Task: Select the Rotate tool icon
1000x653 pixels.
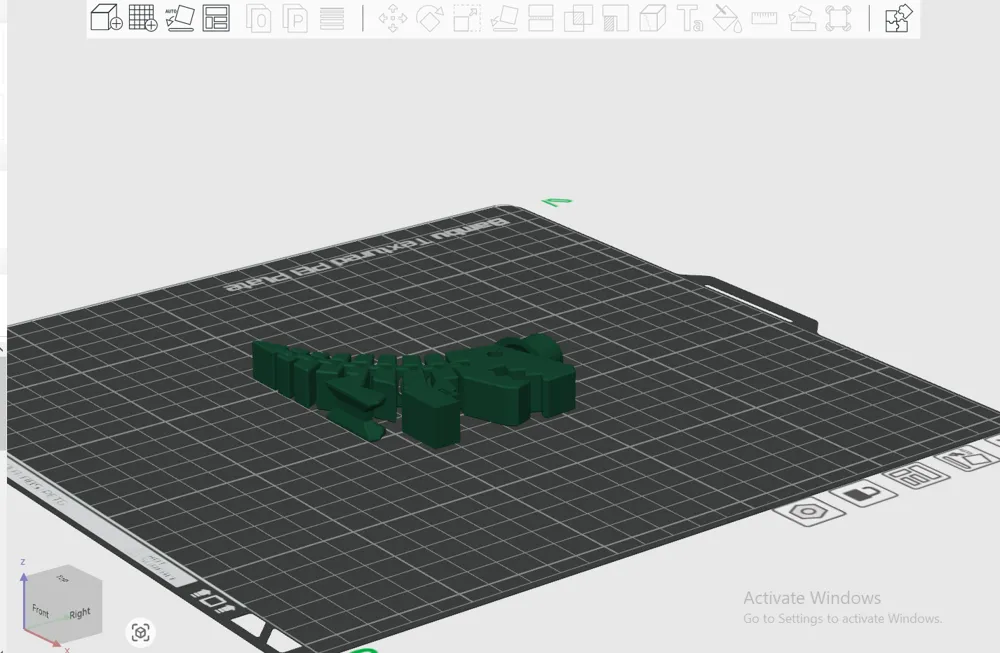Action: pyautogui.click(x=430, y=18)
